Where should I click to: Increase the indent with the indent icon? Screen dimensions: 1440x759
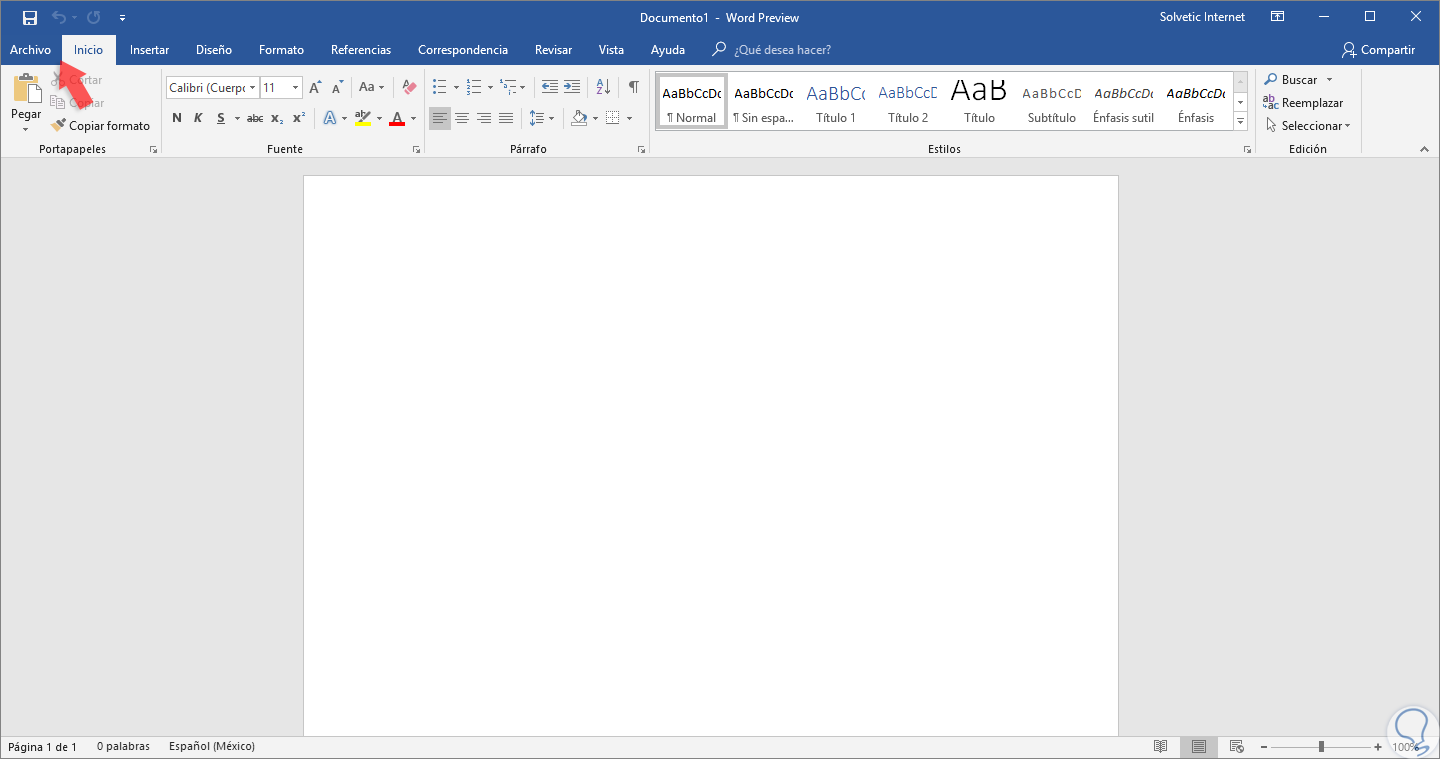[x=572, y=87]
